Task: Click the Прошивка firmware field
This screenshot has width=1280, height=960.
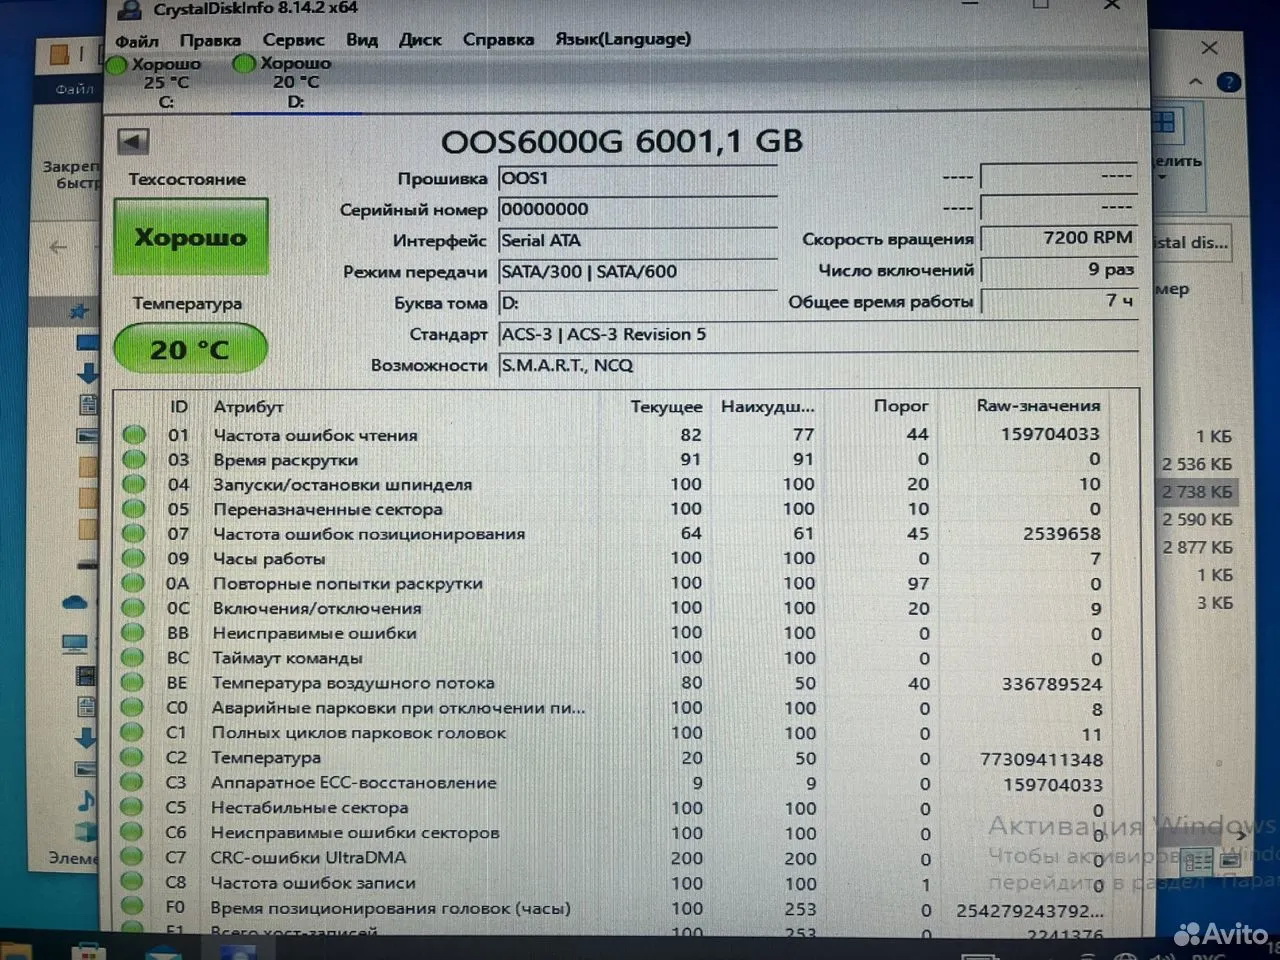Action: click(x=638, y=178)
